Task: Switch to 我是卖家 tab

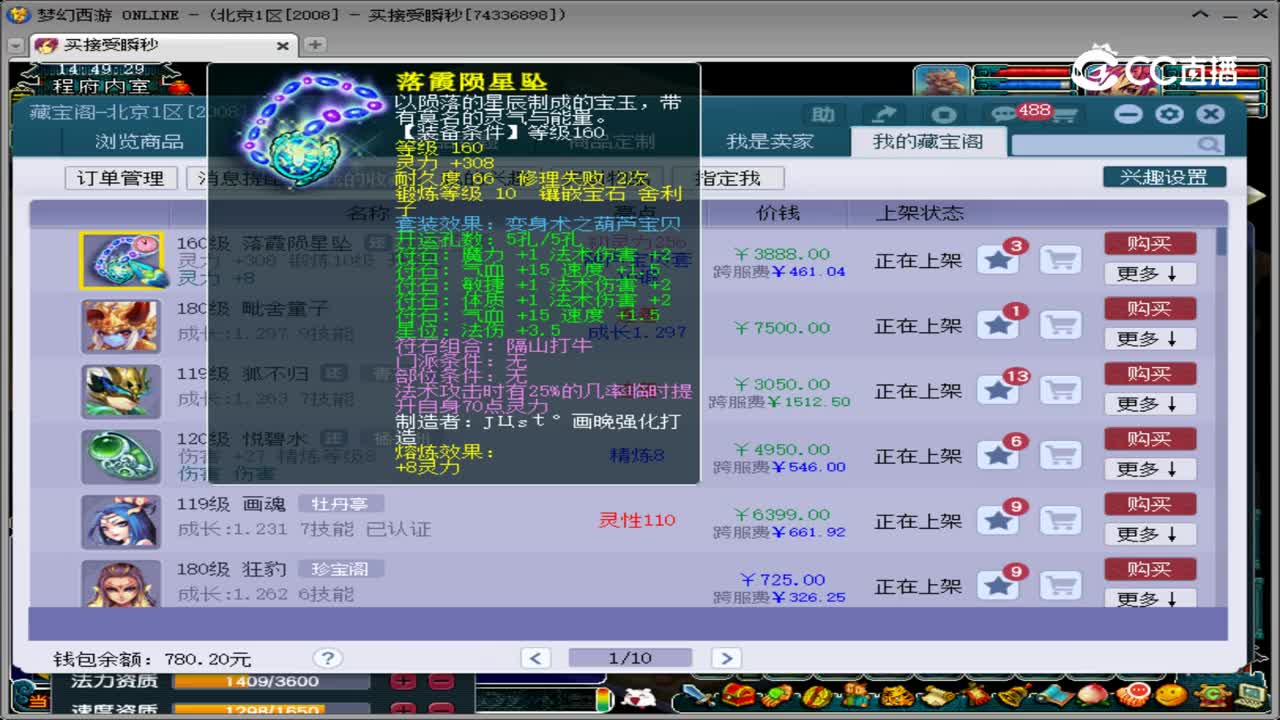Action: point(769,141)
